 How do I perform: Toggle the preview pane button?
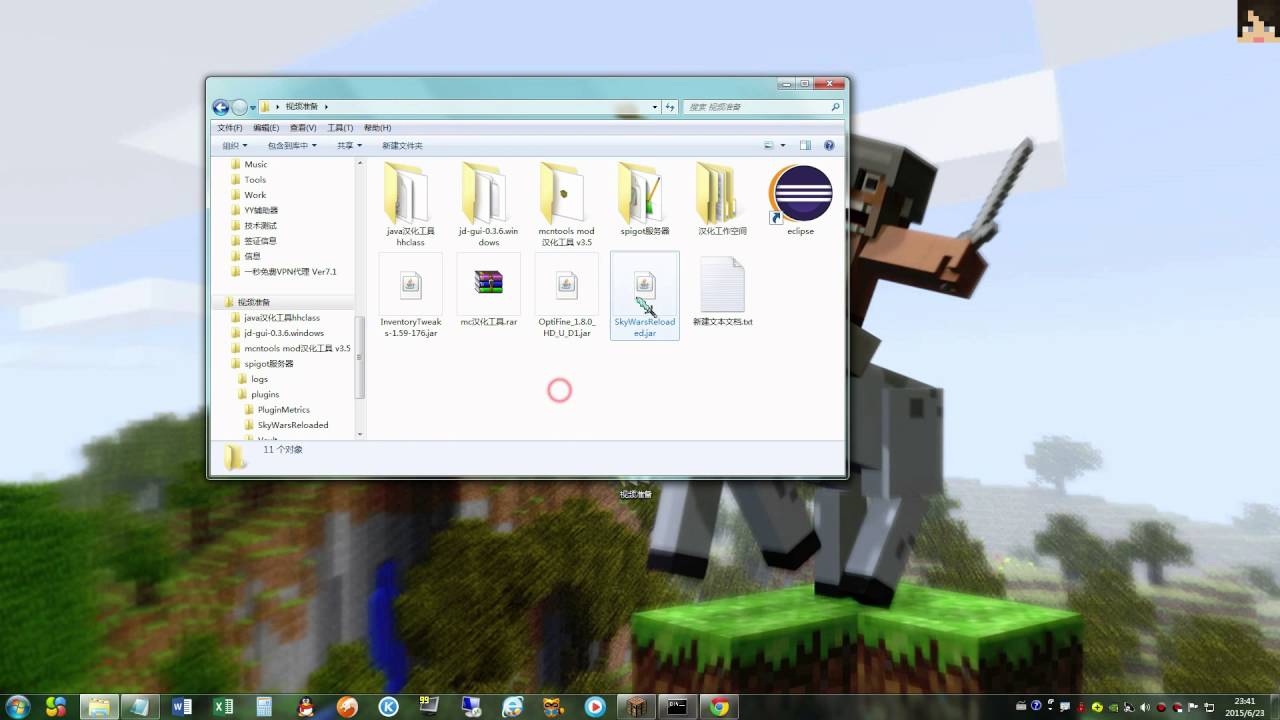pyautogui.click(x=805, y=145)
